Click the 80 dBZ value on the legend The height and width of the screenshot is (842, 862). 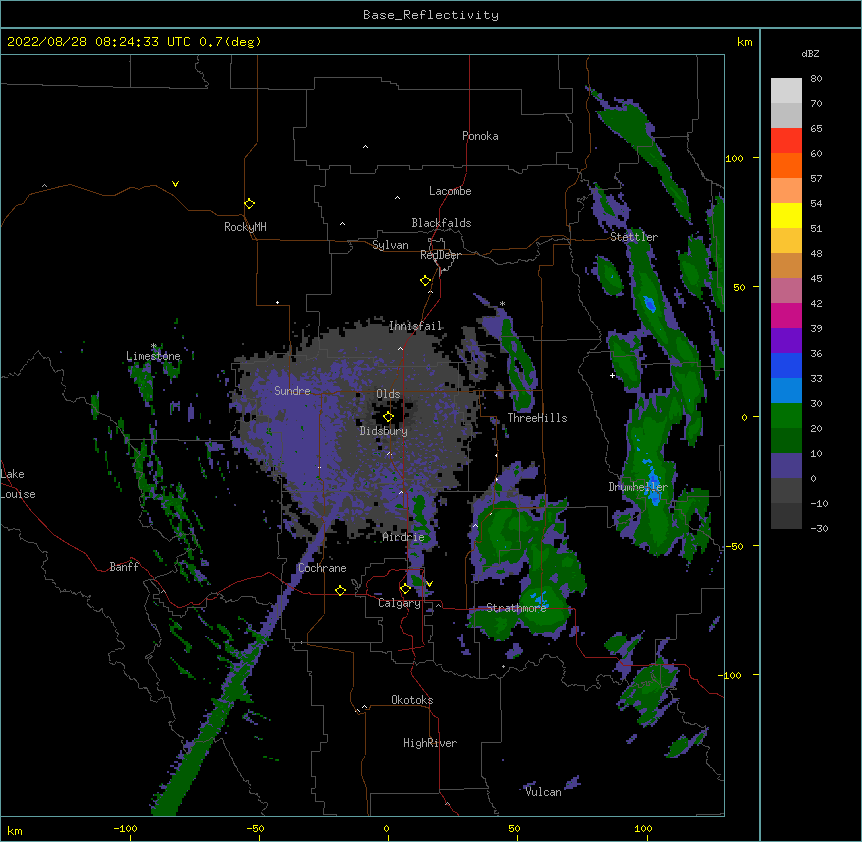(816, 79)
